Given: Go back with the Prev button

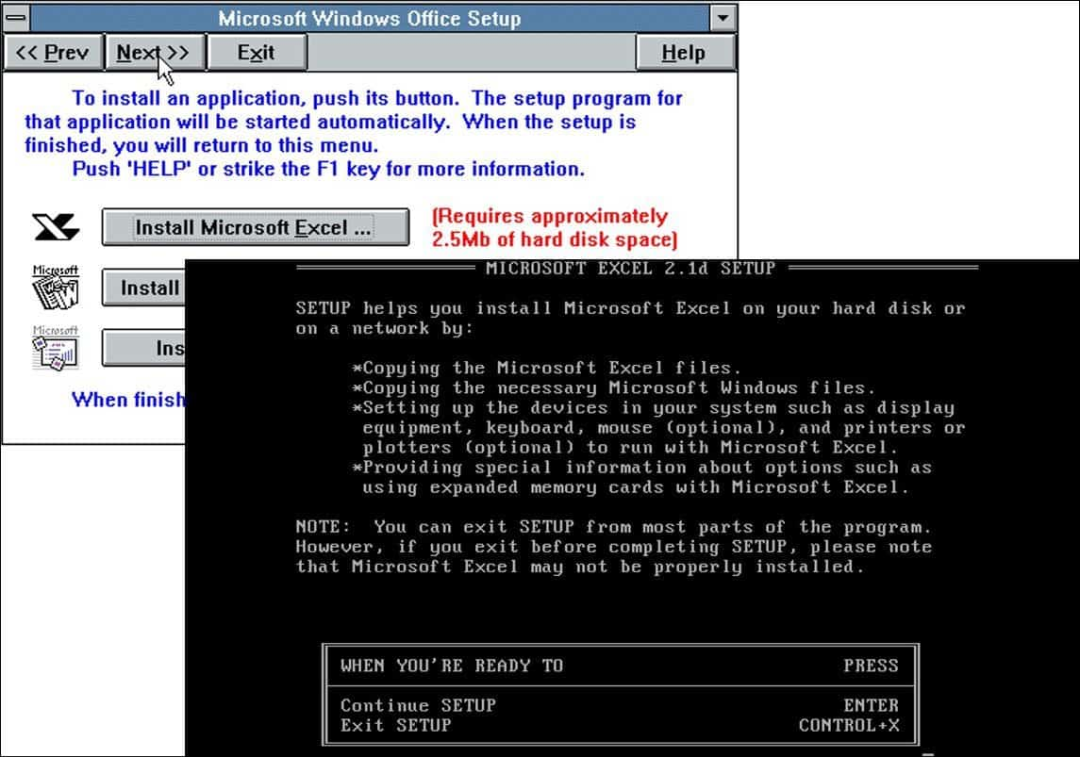Looking at the screenshot, I should click(x=53, y=52).
